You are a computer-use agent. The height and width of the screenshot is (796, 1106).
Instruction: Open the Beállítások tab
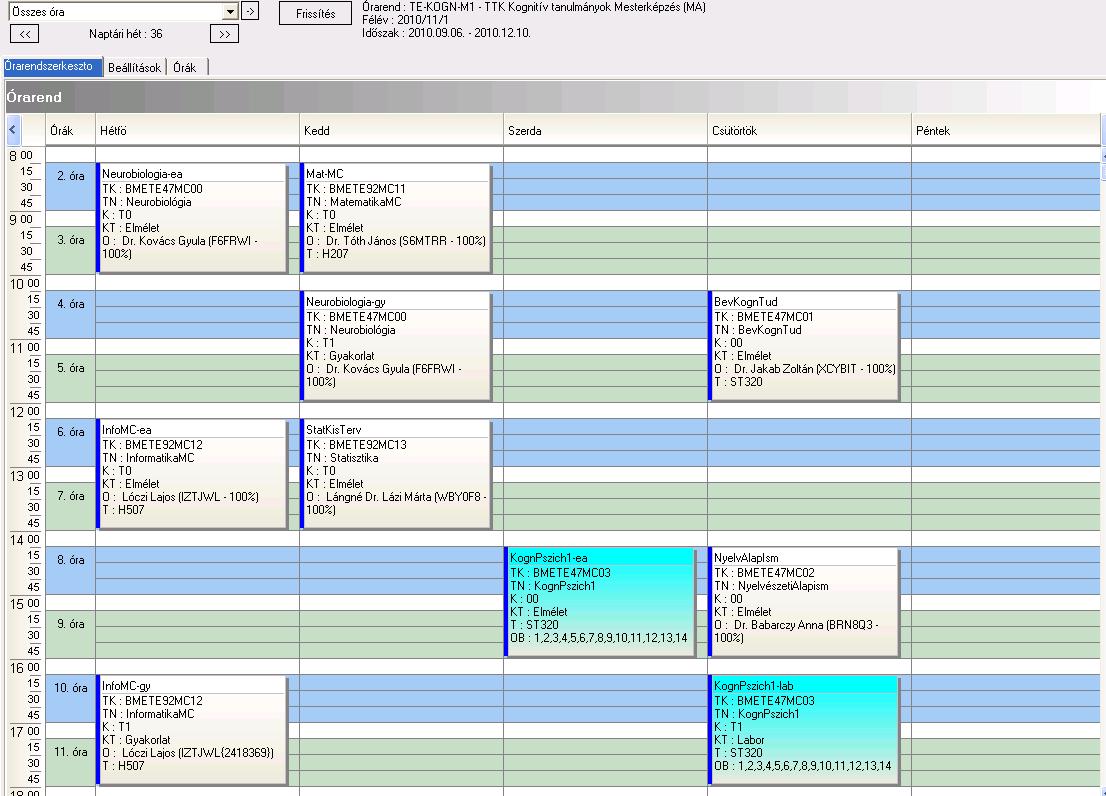tap(135, 68)
